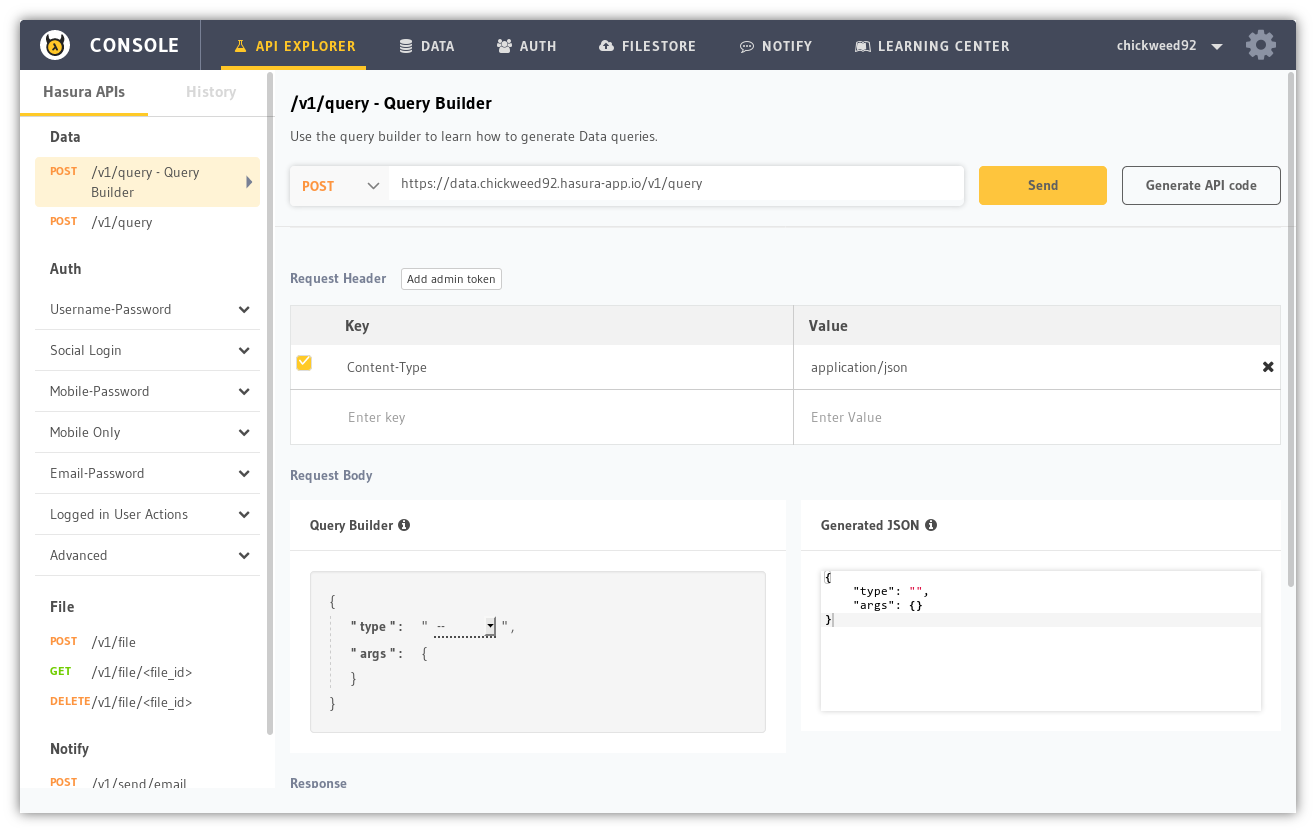The image size is (1316, 833).
Task: Click the request URL field
Action: (x=676, y=185)
